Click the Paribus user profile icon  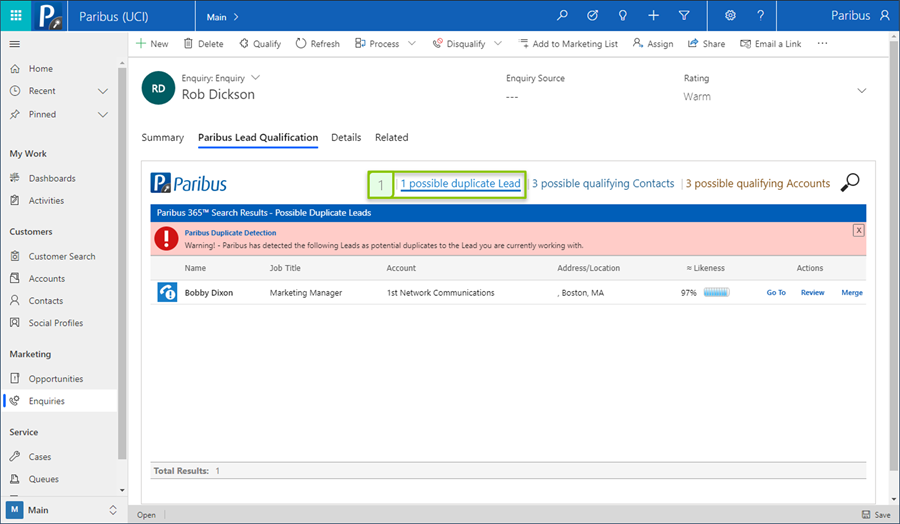pyautogui.click(x=885, y=15)
